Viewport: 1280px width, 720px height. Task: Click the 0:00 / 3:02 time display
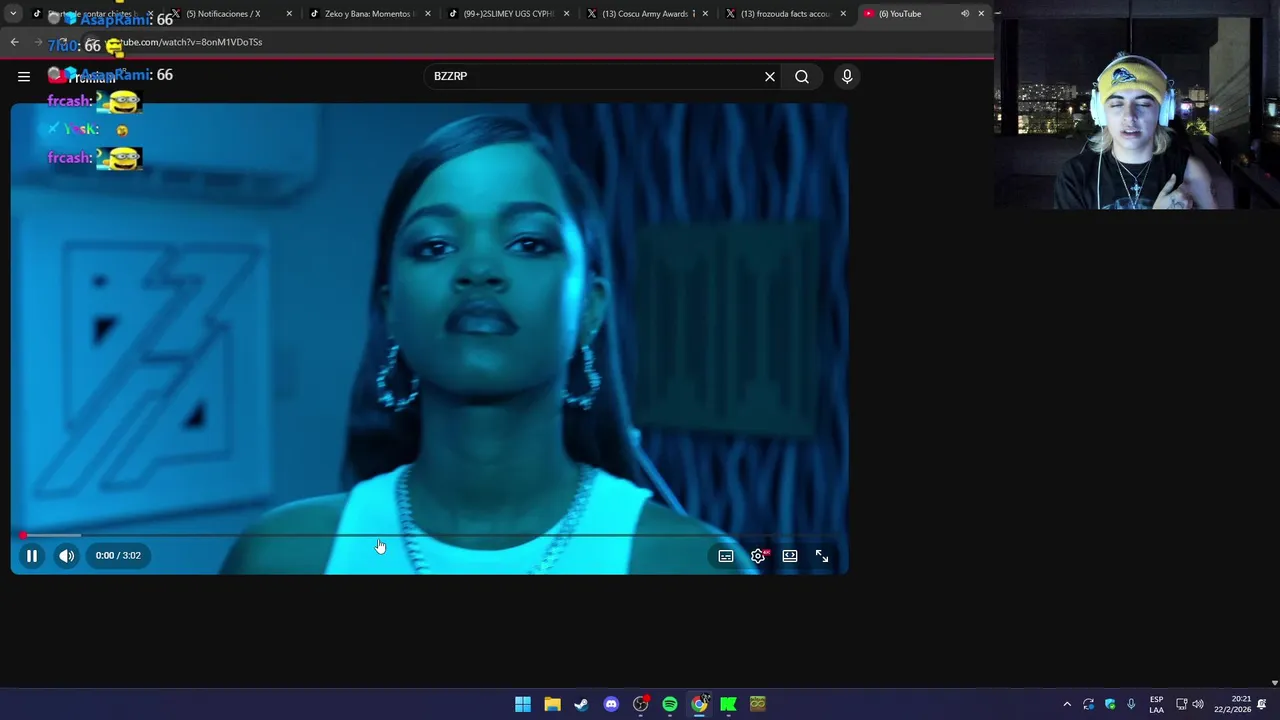tap(118, 556)
